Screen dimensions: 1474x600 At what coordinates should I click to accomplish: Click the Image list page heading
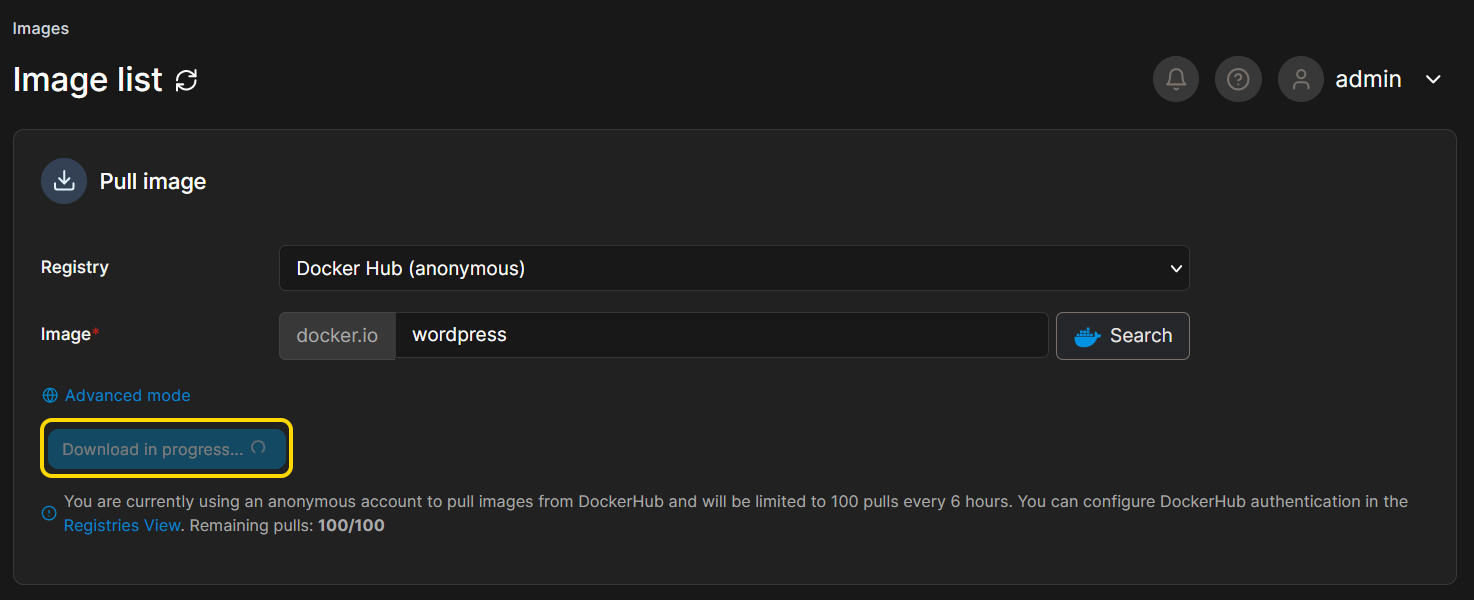click(87, 80)
